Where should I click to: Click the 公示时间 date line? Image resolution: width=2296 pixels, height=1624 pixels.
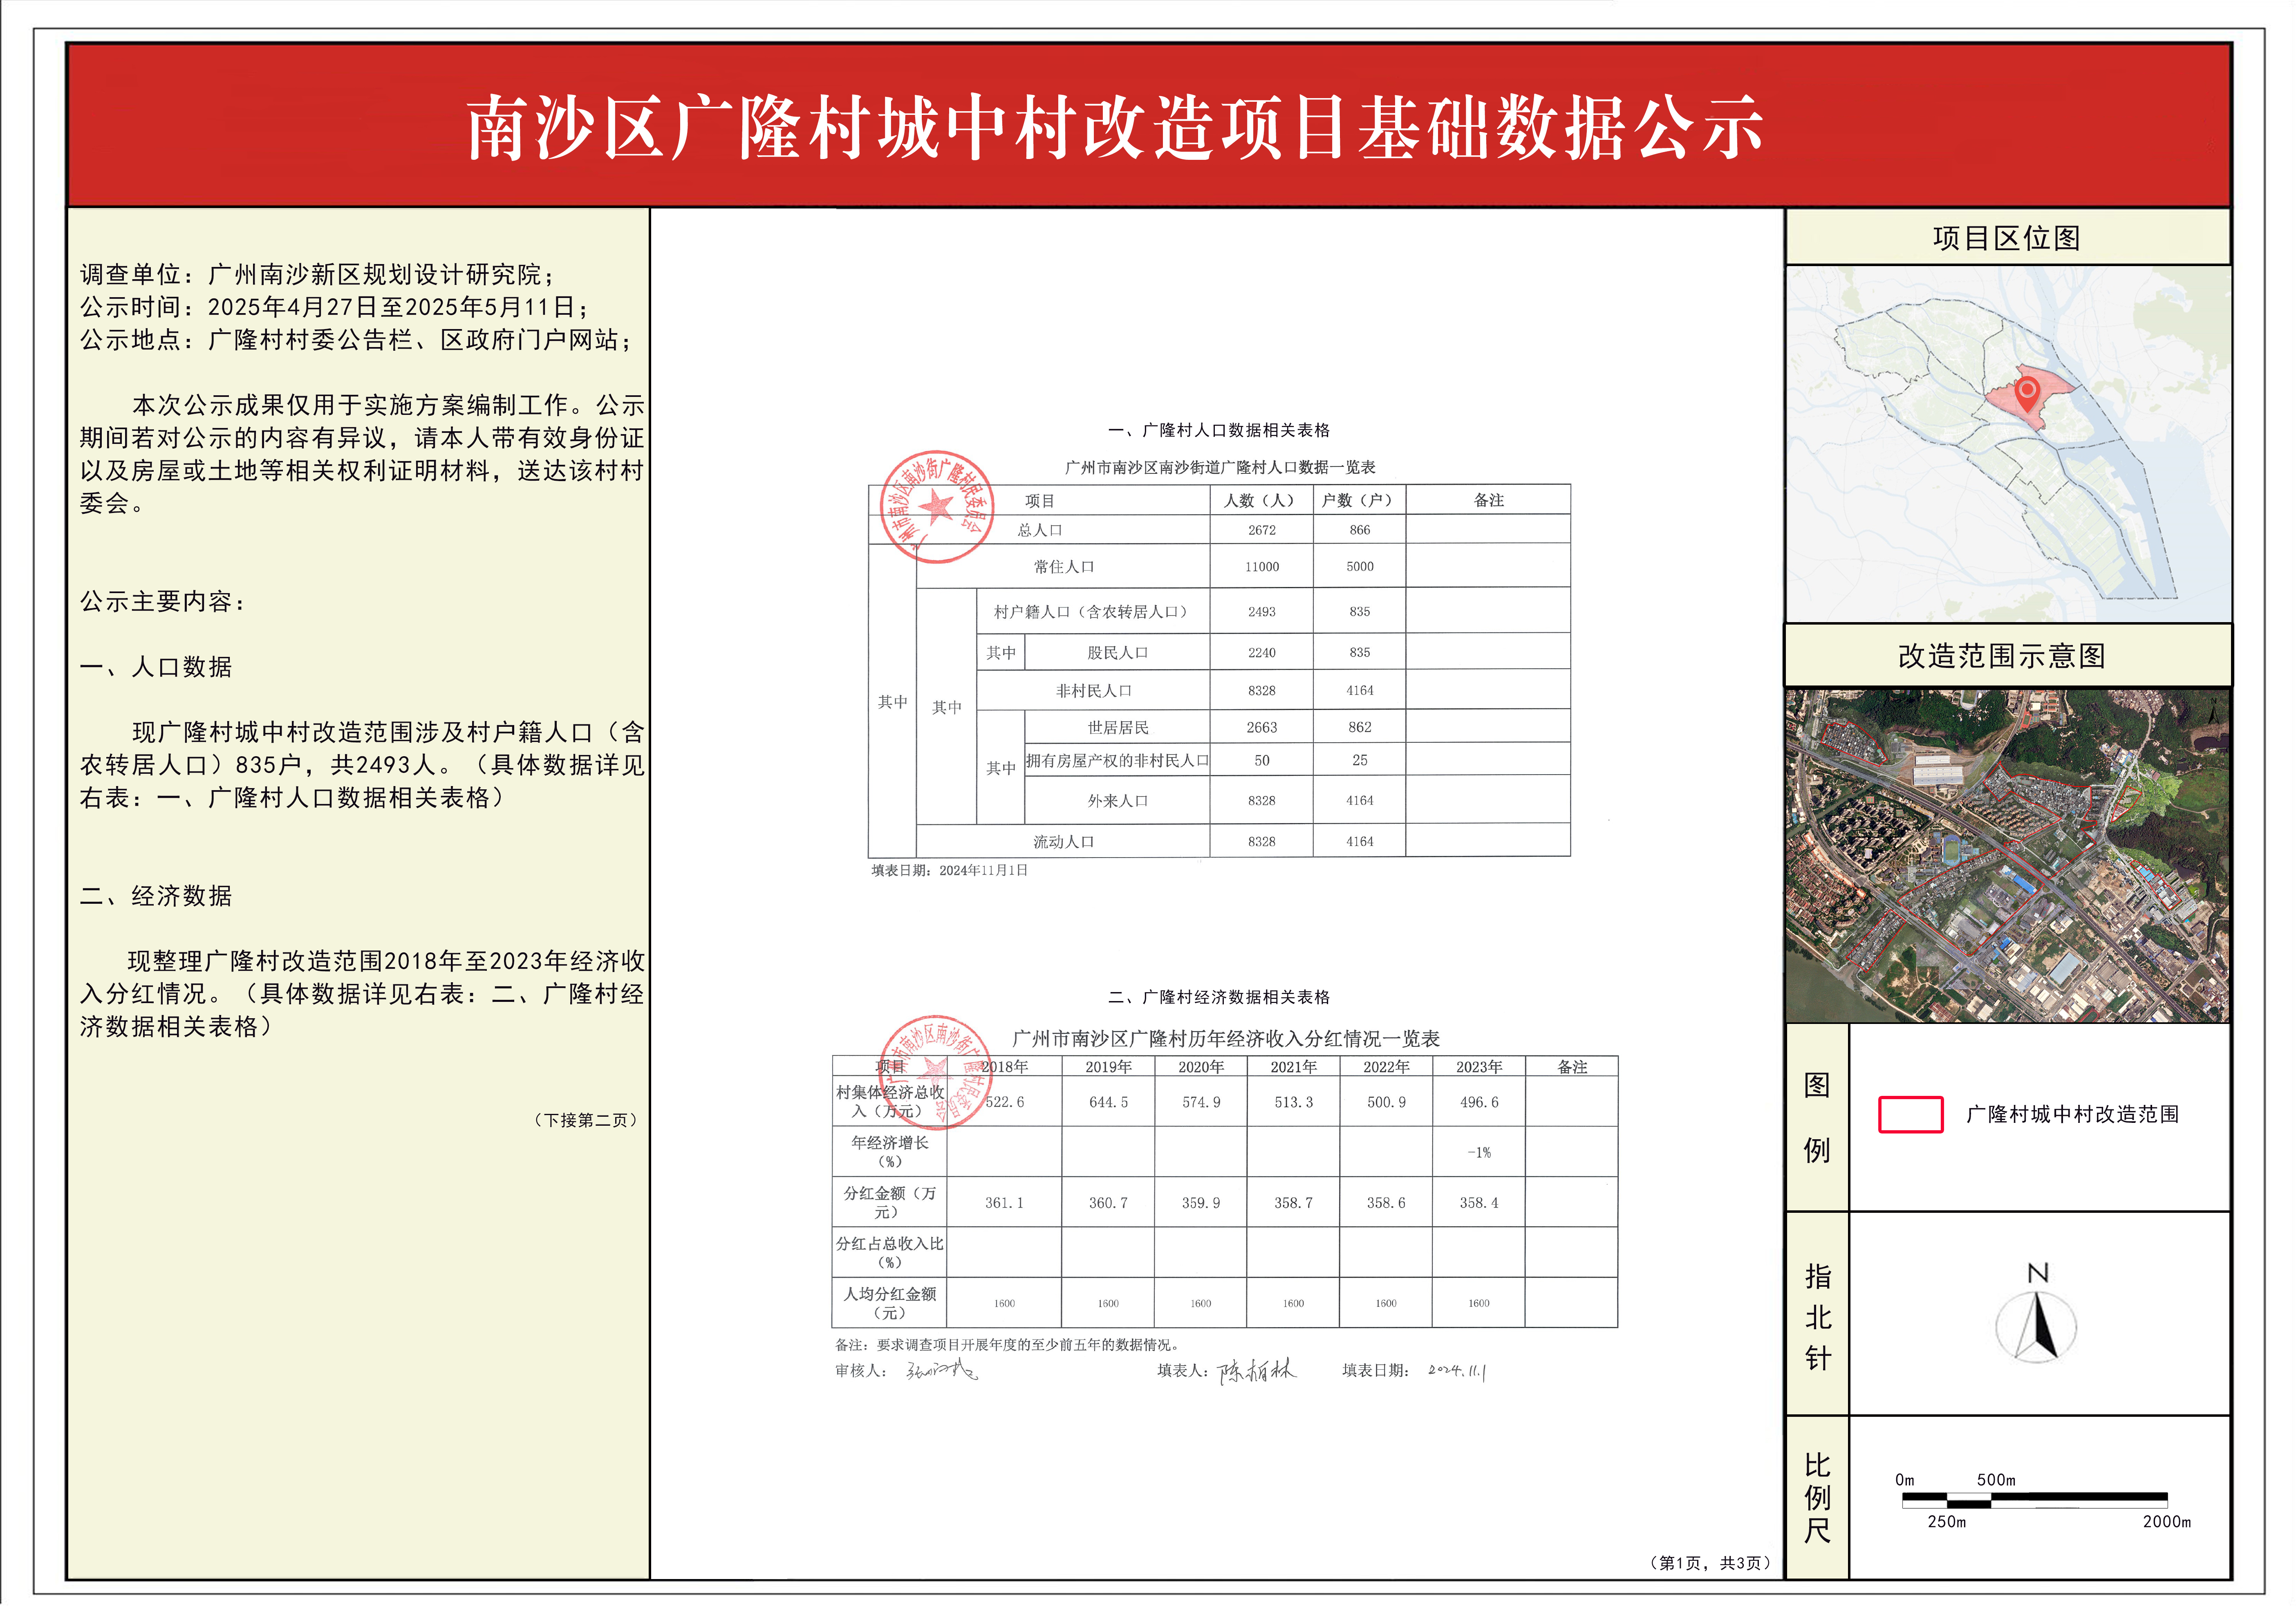pos(335,307)
